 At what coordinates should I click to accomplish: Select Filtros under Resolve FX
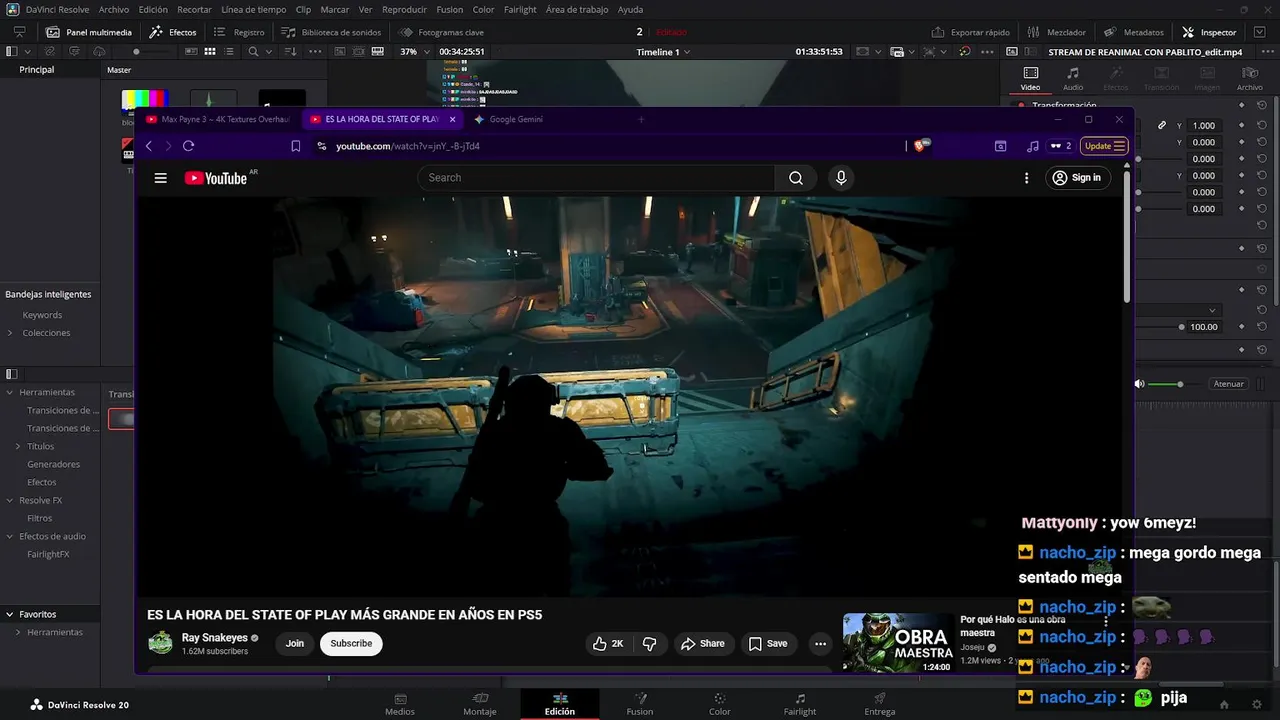[40, 518]
